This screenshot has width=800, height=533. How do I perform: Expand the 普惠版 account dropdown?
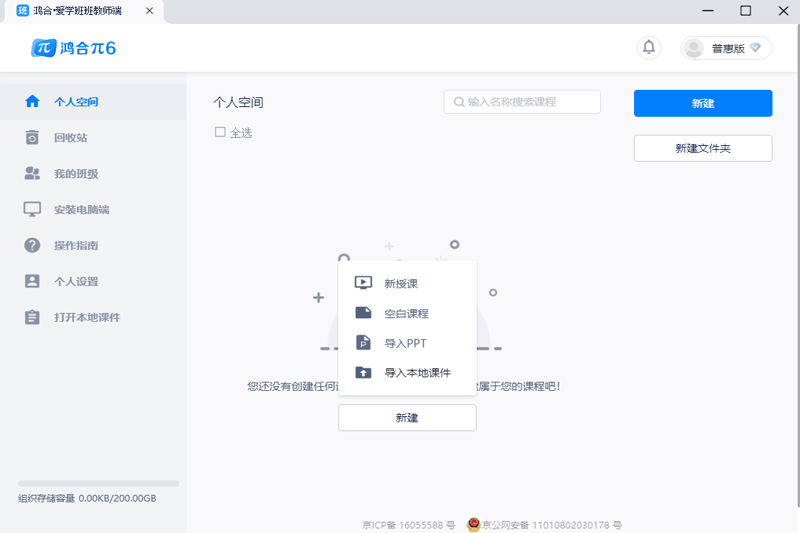coord(726,48)
